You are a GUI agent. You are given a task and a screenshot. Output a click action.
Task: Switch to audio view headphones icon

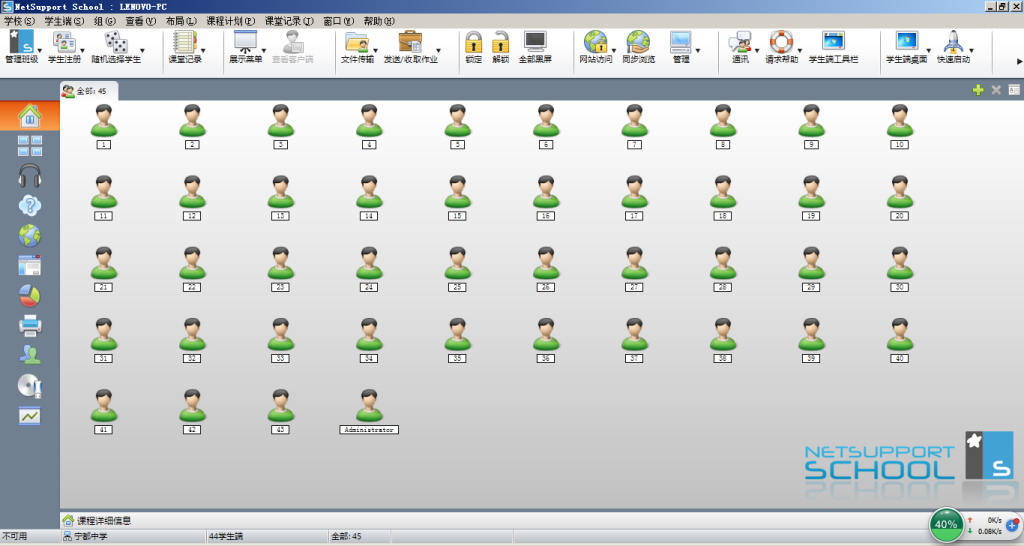(x=30, y=176)
